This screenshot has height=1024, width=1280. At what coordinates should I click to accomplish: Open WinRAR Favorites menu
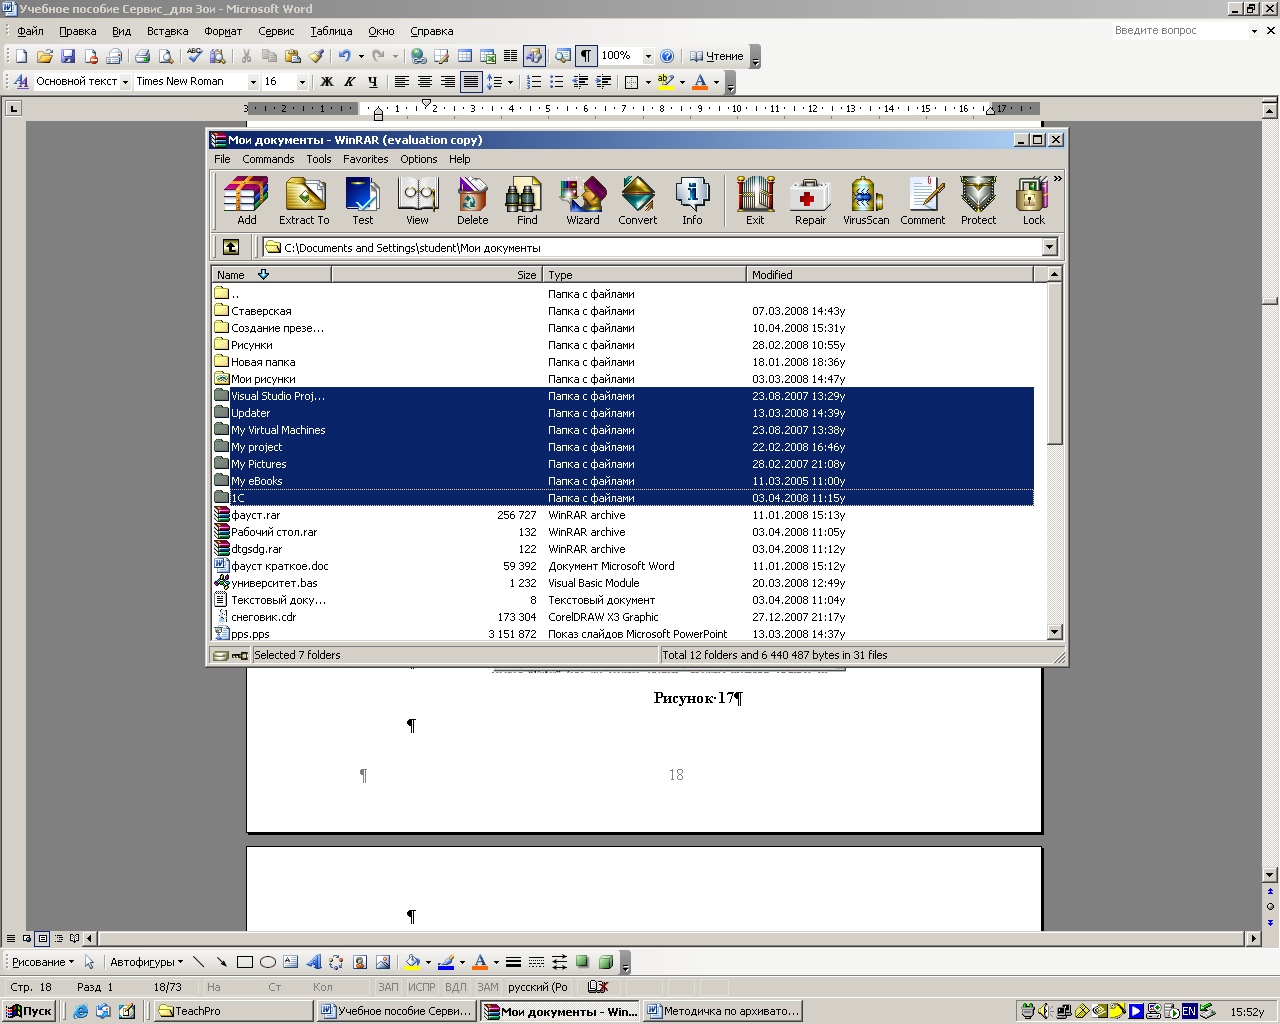coord(366,159)
